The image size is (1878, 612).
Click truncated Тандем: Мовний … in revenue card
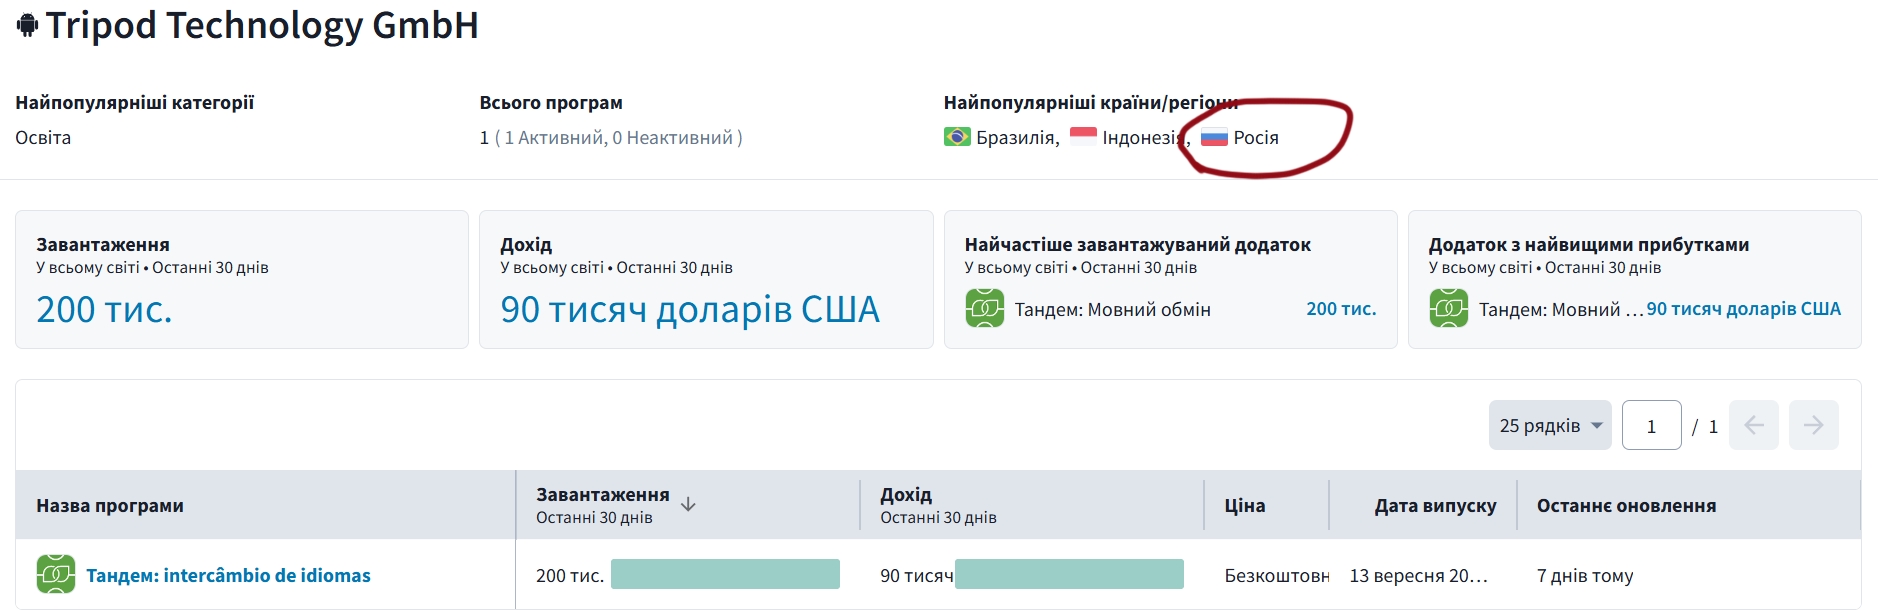[x=1561, y=309]
